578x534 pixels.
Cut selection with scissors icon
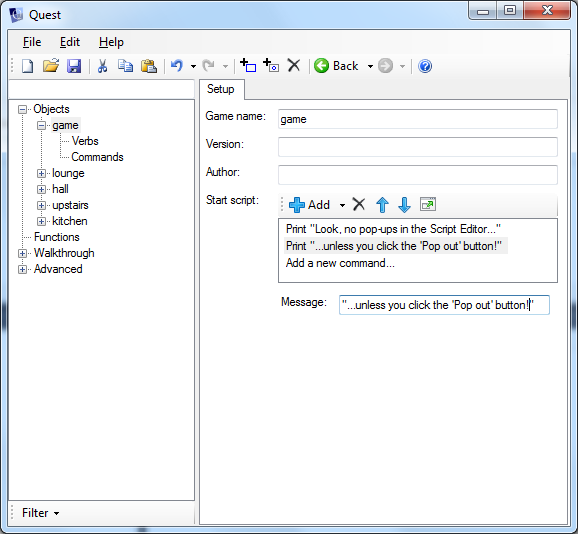pos(102,66)
